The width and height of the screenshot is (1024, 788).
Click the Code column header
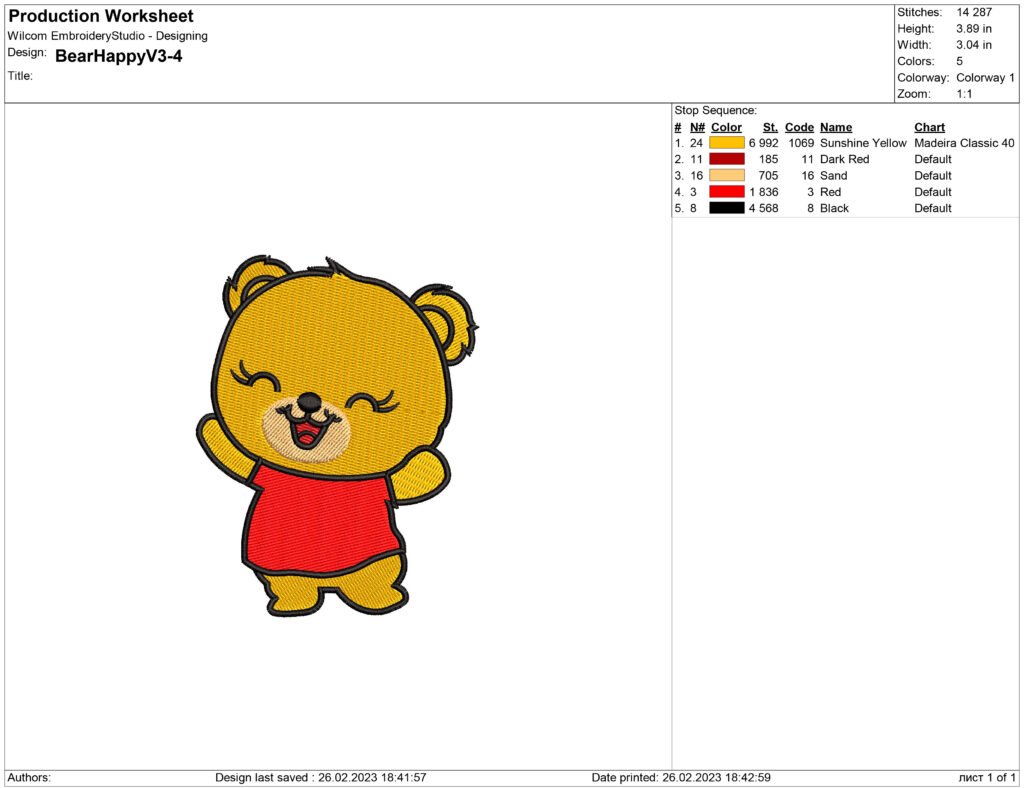click(x=798, y=127)
